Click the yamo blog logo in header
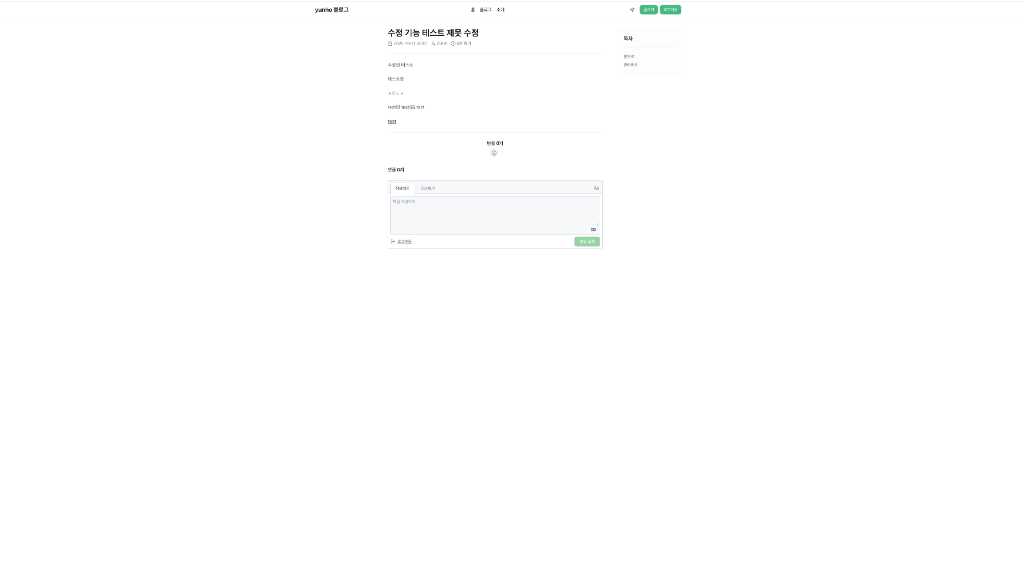This screenshot has width=1024, height=566. [x=332, y=10]
